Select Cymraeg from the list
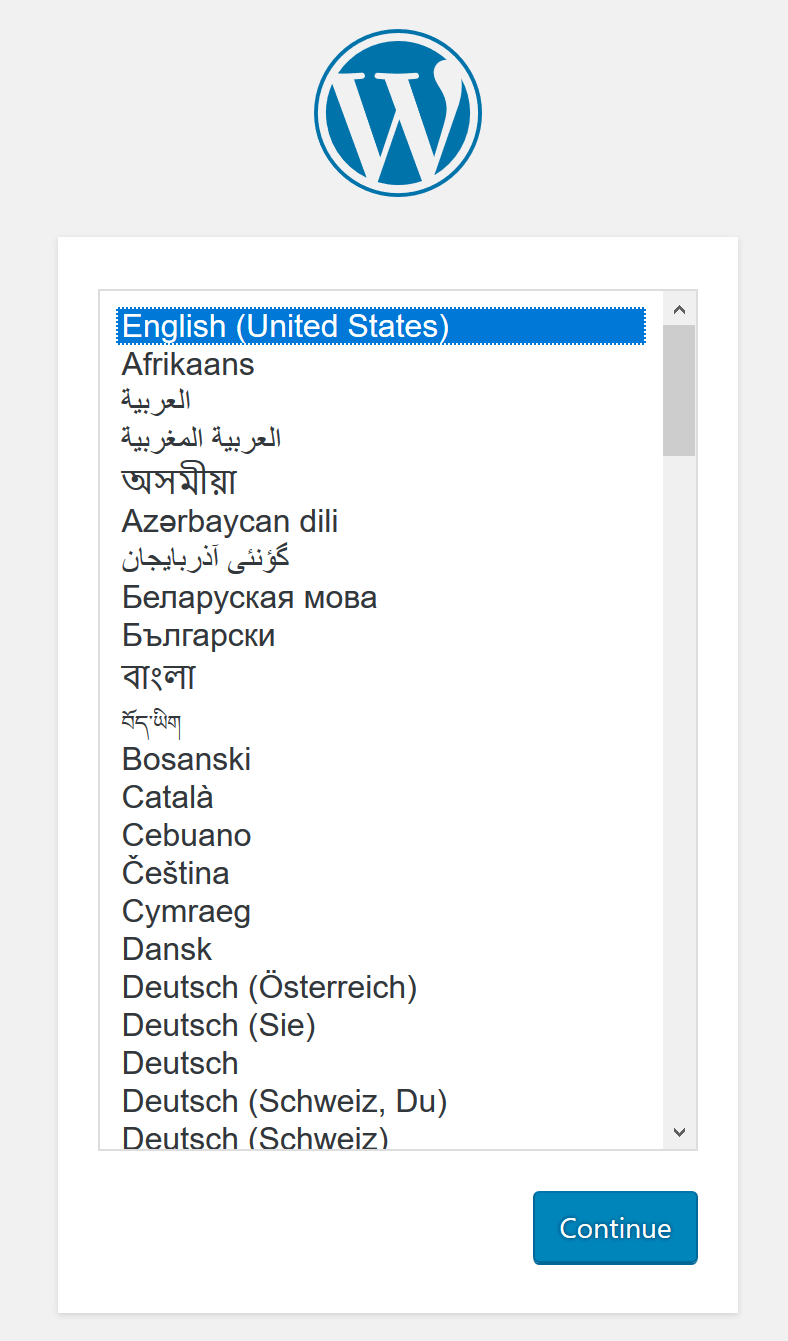Image resolution: width=788 pixels, height=1341 pixels. (x=381, y=911)
